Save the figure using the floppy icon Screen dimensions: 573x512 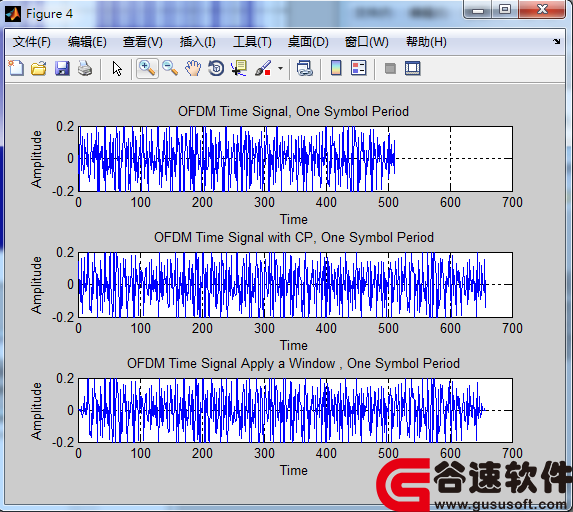click(x=62, y=68)
